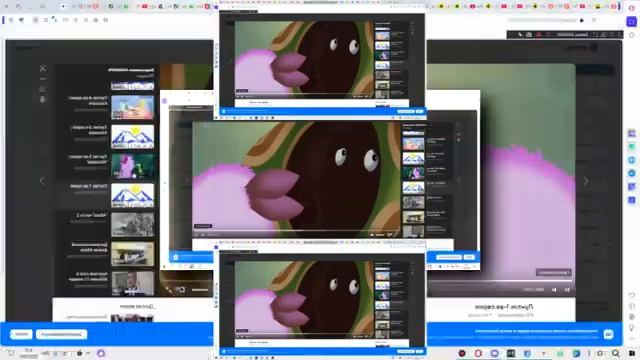Open the purple pony playlist thumbnail
This screenshot has height=360, width=640.
133,166
